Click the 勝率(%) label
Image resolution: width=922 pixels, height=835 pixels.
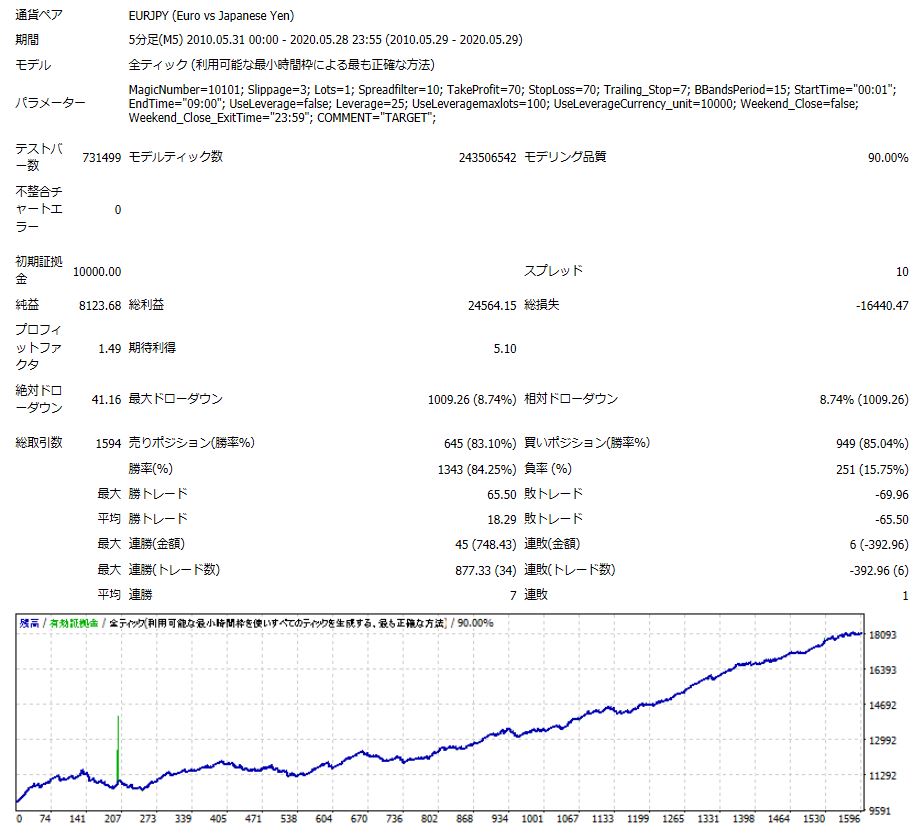pyautogui.click(x=151, y=469)
